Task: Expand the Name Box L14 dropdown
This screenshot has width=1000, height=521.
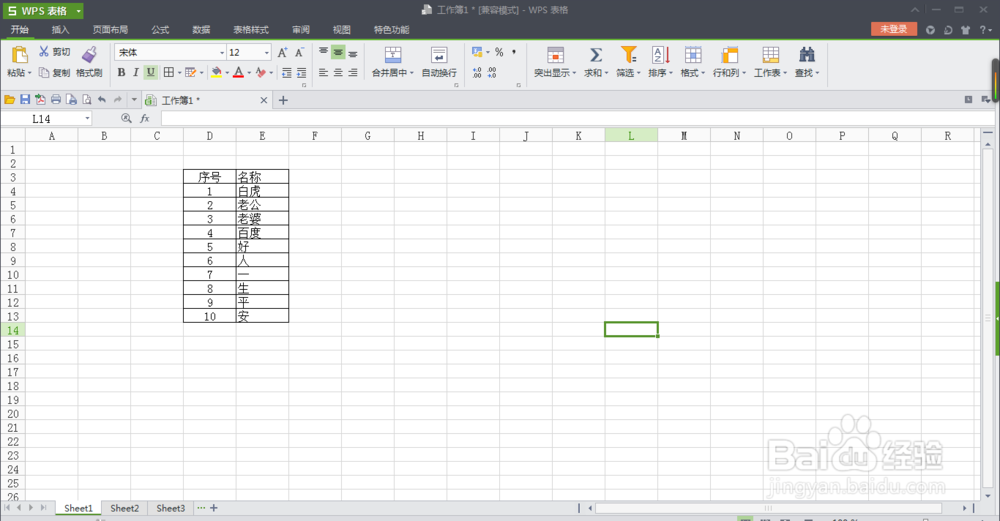Action: [x=87, y=119]
